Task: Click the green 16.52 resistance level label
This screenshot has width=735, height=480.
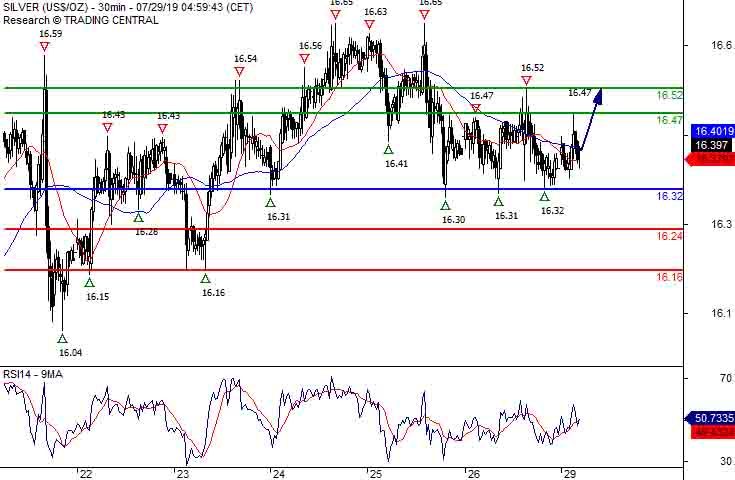Action: 669,96
